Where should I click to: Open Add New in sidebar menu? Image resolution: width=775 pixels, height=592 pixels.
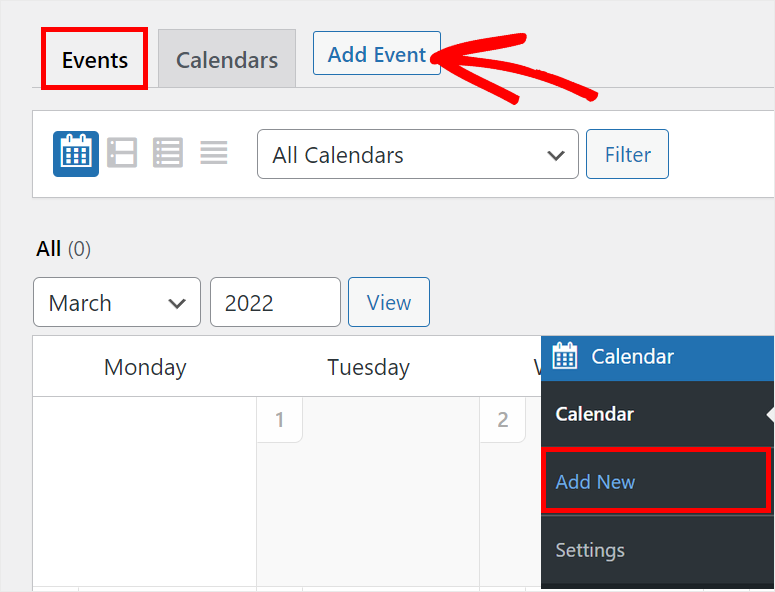coord(595,482)
